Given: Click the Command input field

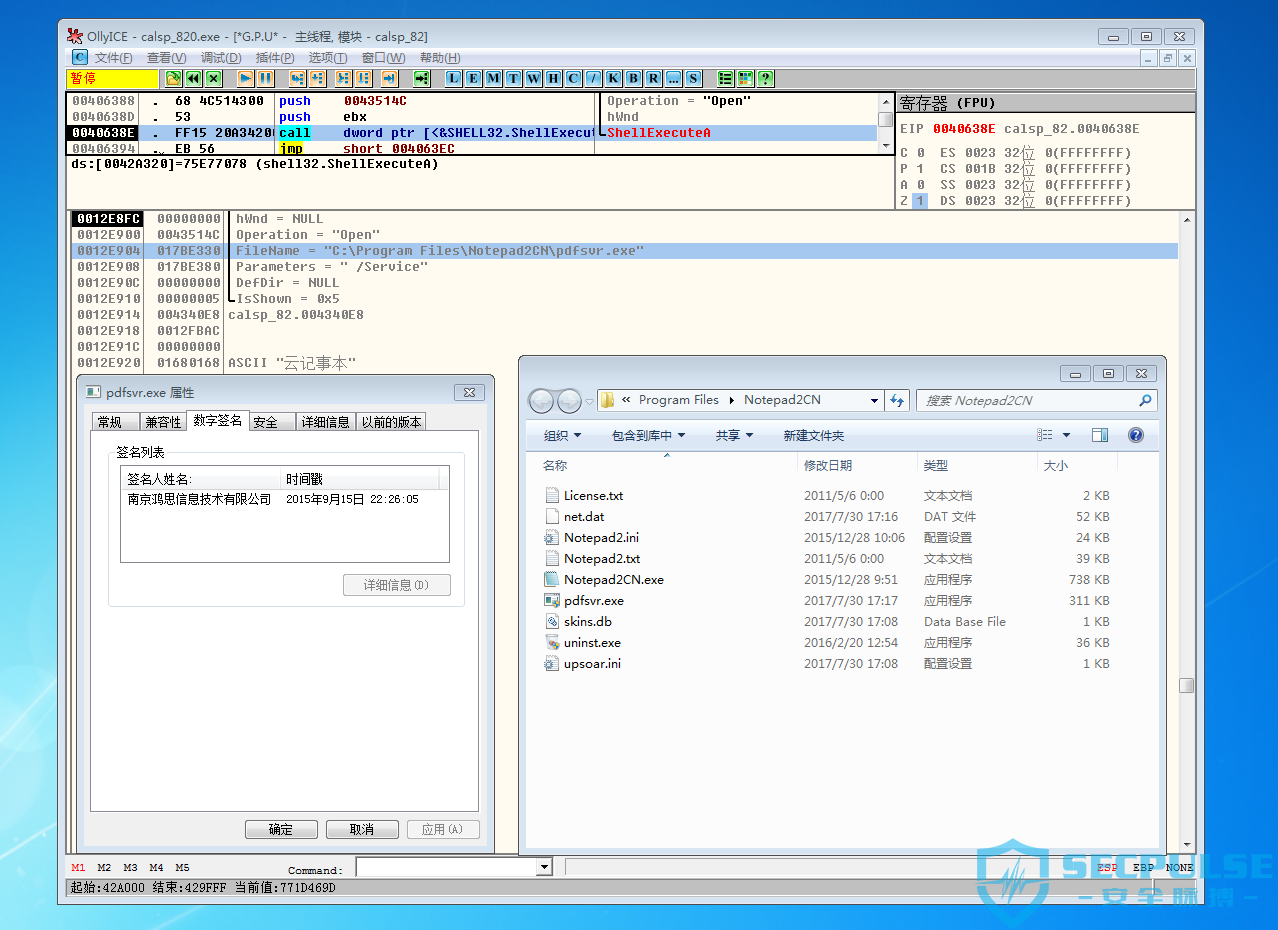Looking at the screenshot, I should [x=447, y=867].
